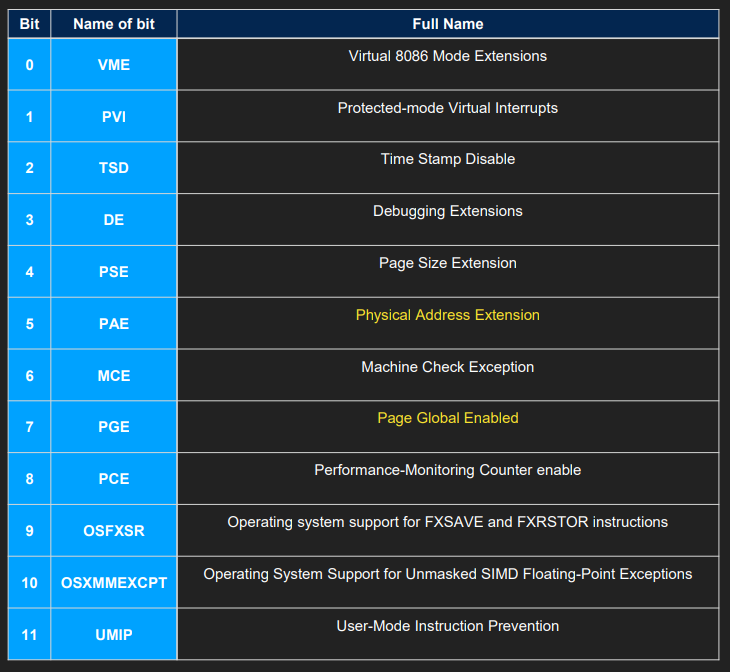Click the OSFXSR bit name cell
The image size is (730, 672).
(114, 531)
